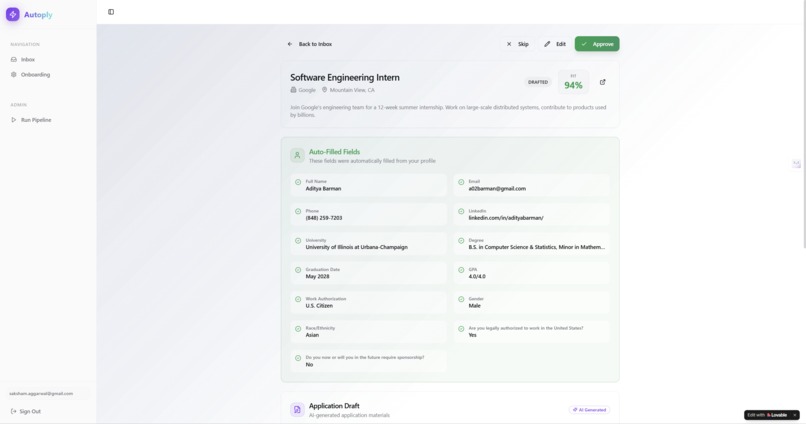Click the check icon beside Full Name

[x=298, y=182]
